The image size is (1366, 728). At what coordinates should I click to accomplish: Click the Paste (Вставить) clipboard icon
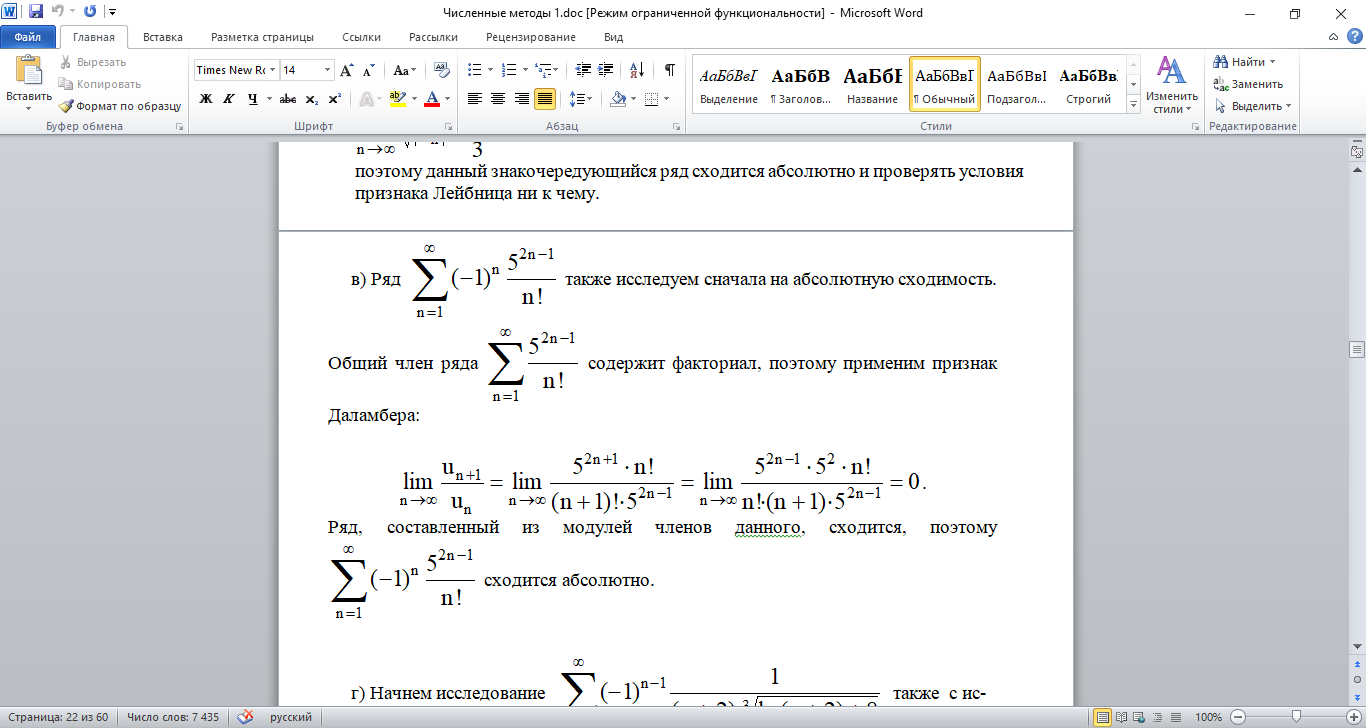29,72
